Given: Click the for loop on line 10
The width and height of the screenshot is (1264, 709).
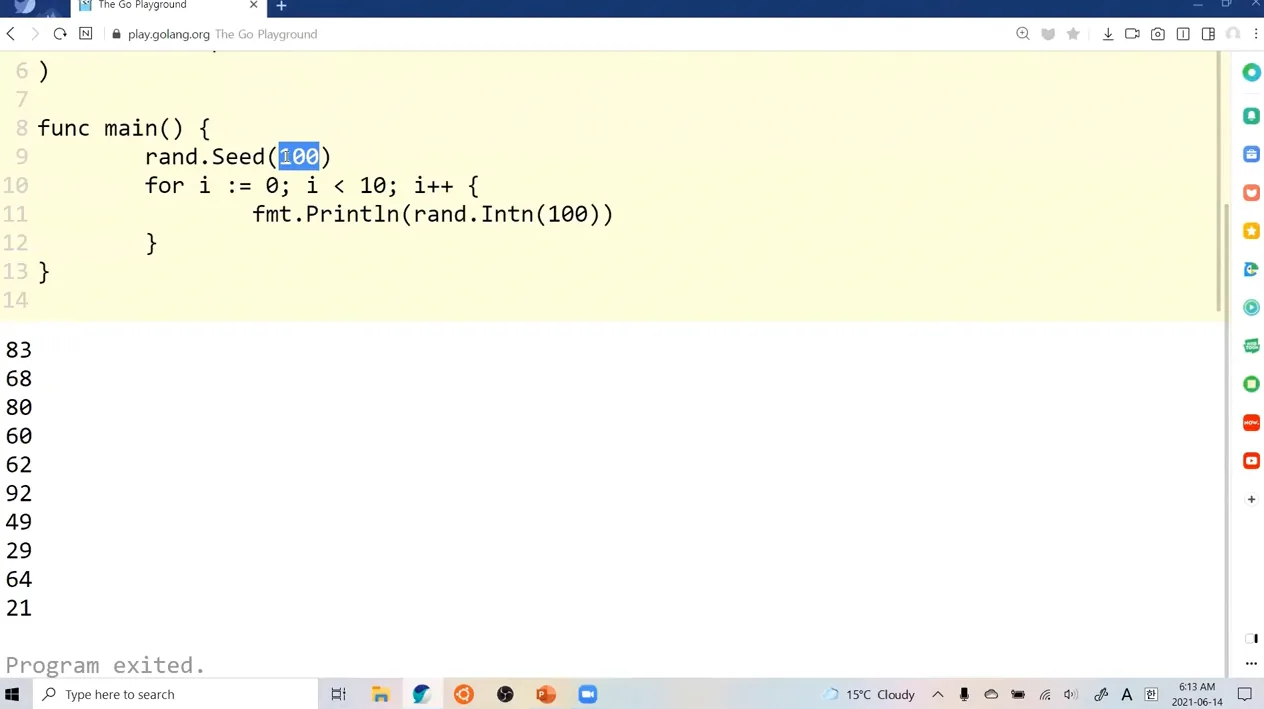Looking at the screenshot, I should pyautogui.click(x=312, y=186).
